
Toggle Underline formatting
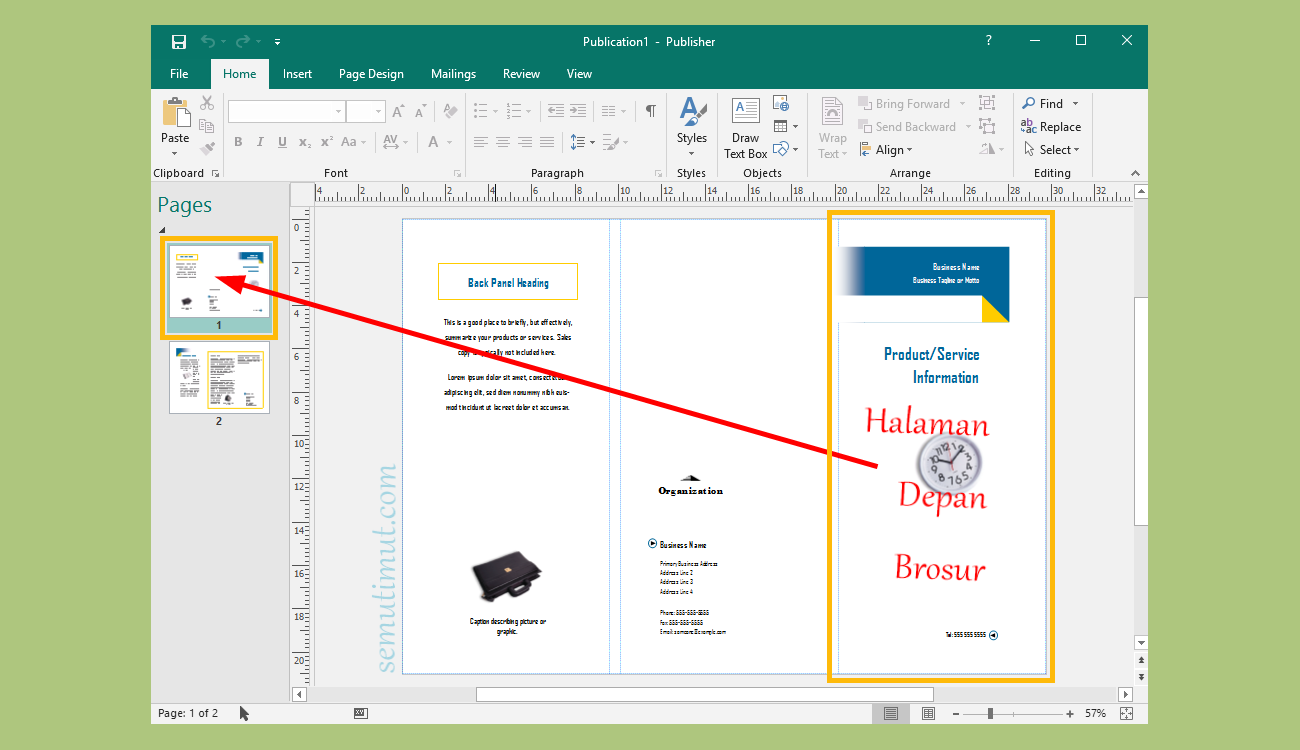tap(282, 142)
